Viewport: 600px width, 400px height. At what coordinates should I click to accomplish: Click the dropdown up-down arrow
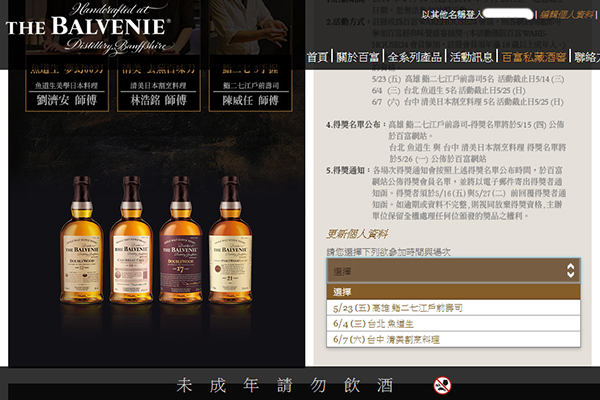pos(571,271)
